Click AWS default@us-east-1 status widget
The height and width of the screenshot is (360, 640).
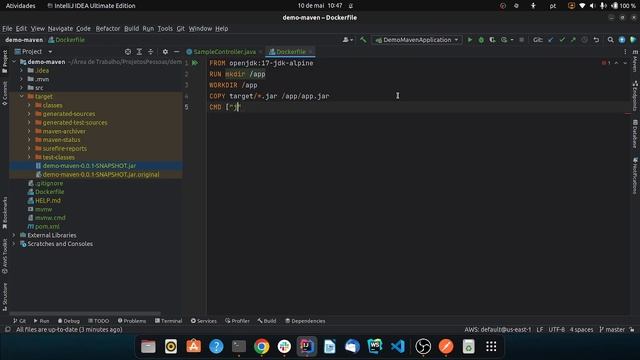point(498,329)
